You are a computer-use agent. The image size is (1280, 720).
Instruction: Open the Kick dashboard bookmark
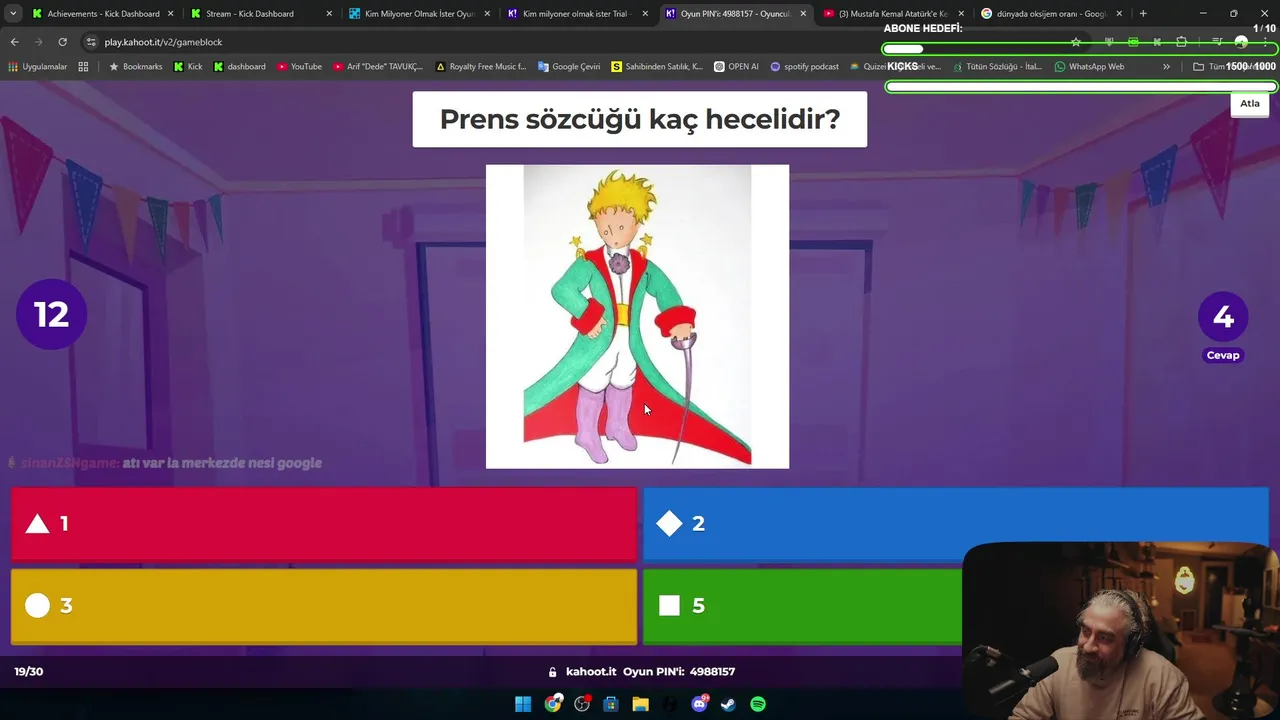point(239,67)
